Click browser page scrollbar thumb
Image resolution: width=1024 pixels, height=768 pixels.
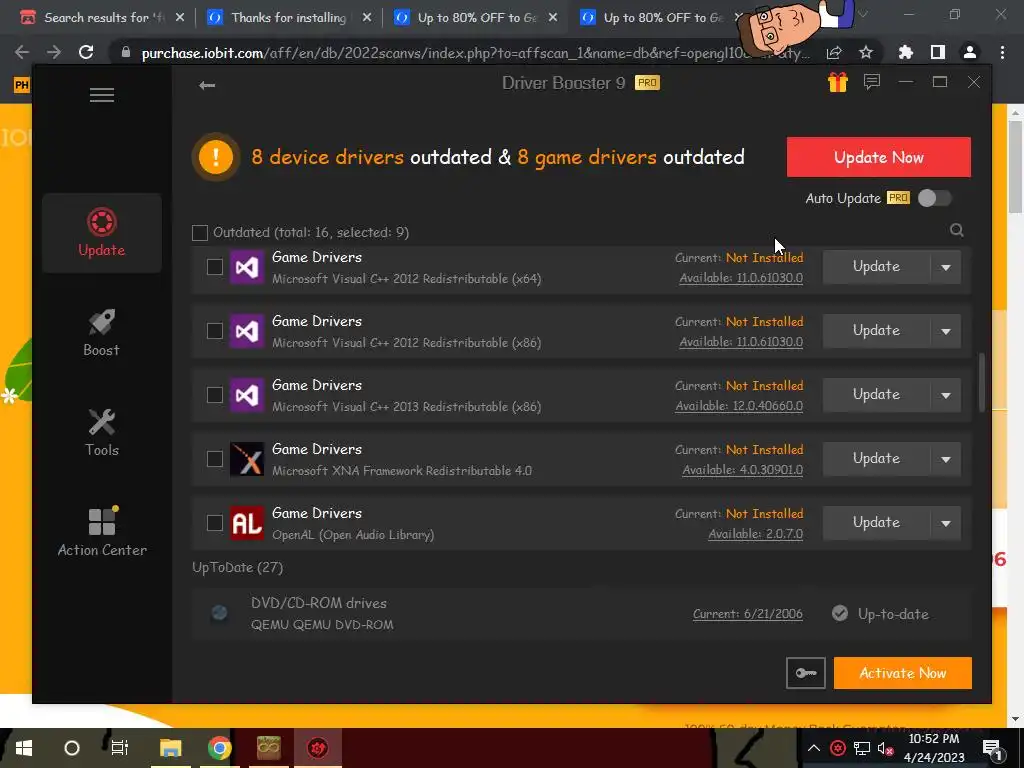click(x=1015, y=167)
